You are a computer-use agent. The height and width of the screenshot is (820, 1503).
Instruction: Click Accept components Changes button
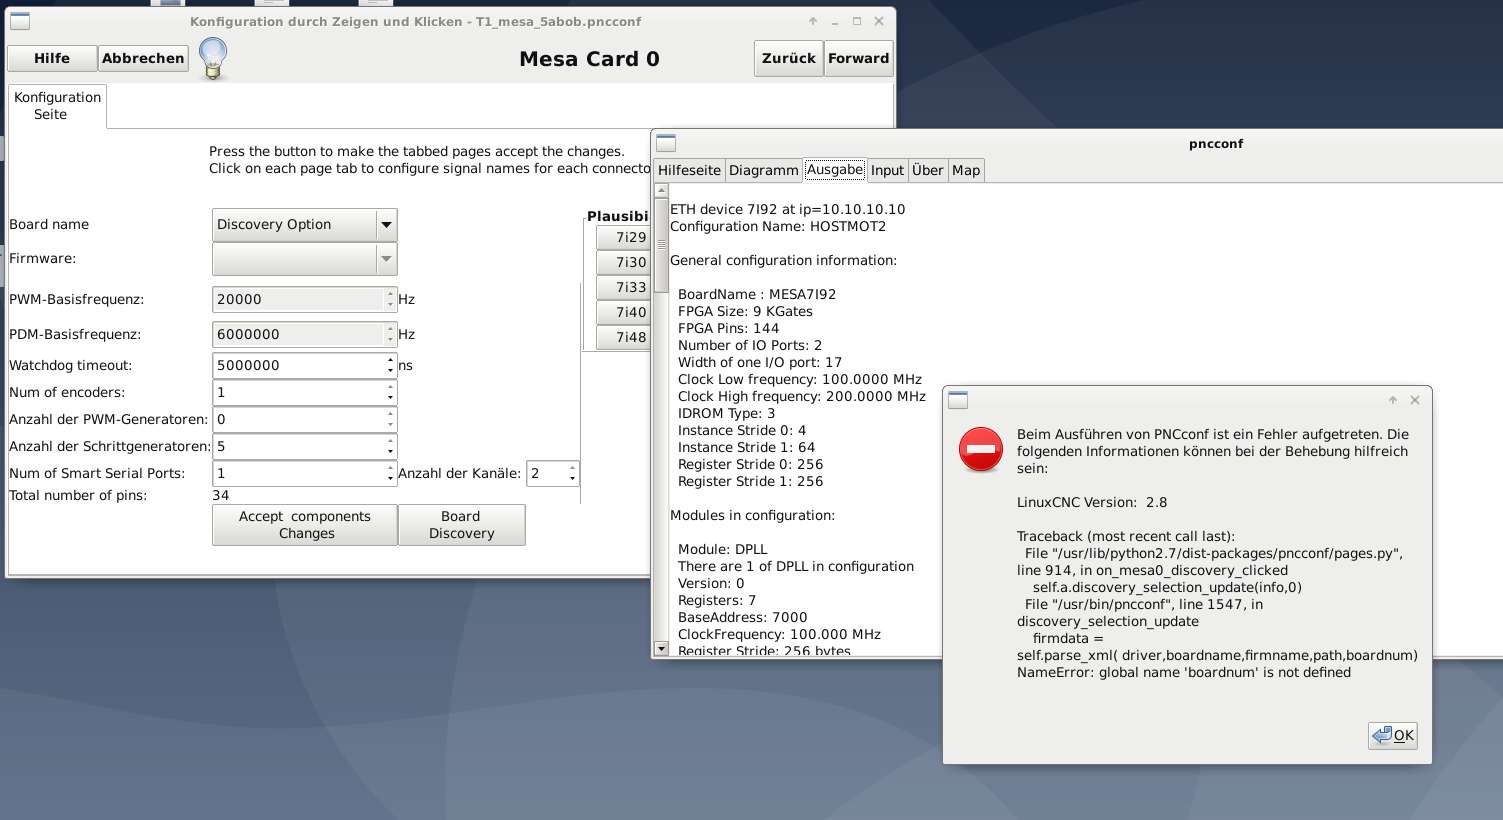(x=305, y=525)
